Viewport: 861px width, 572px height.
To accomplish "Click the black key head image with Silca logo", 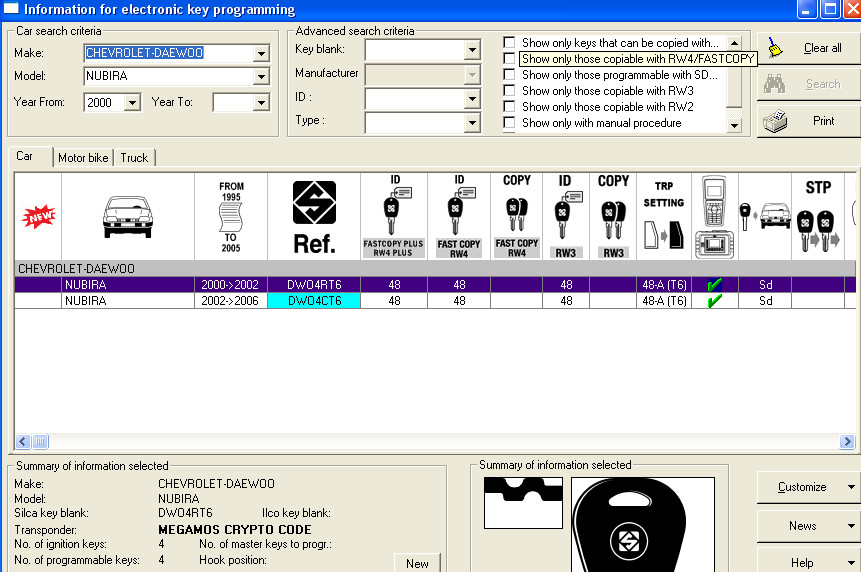I will [x=642, y=525].
